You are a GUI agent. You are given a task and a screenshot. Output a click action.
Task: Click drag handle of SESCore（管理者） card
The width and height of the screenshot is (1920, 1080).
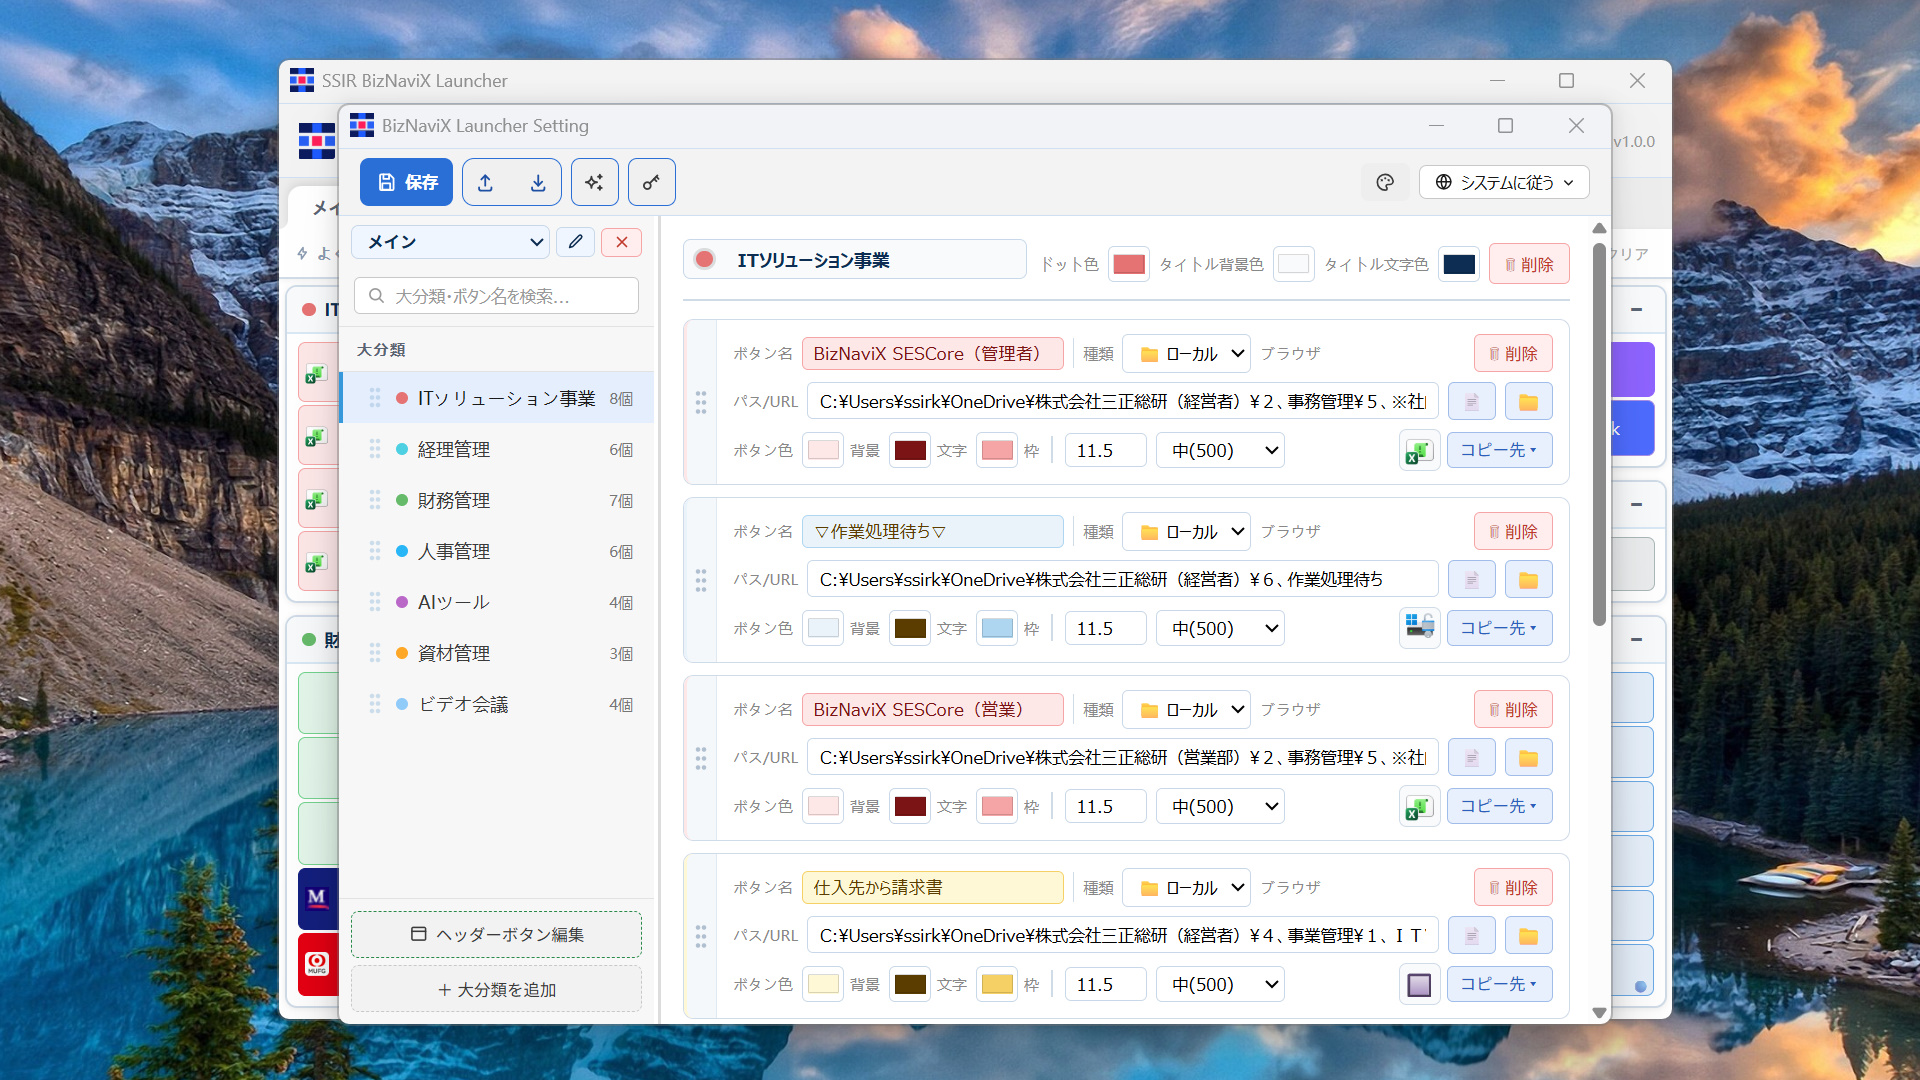pos(701,402)
